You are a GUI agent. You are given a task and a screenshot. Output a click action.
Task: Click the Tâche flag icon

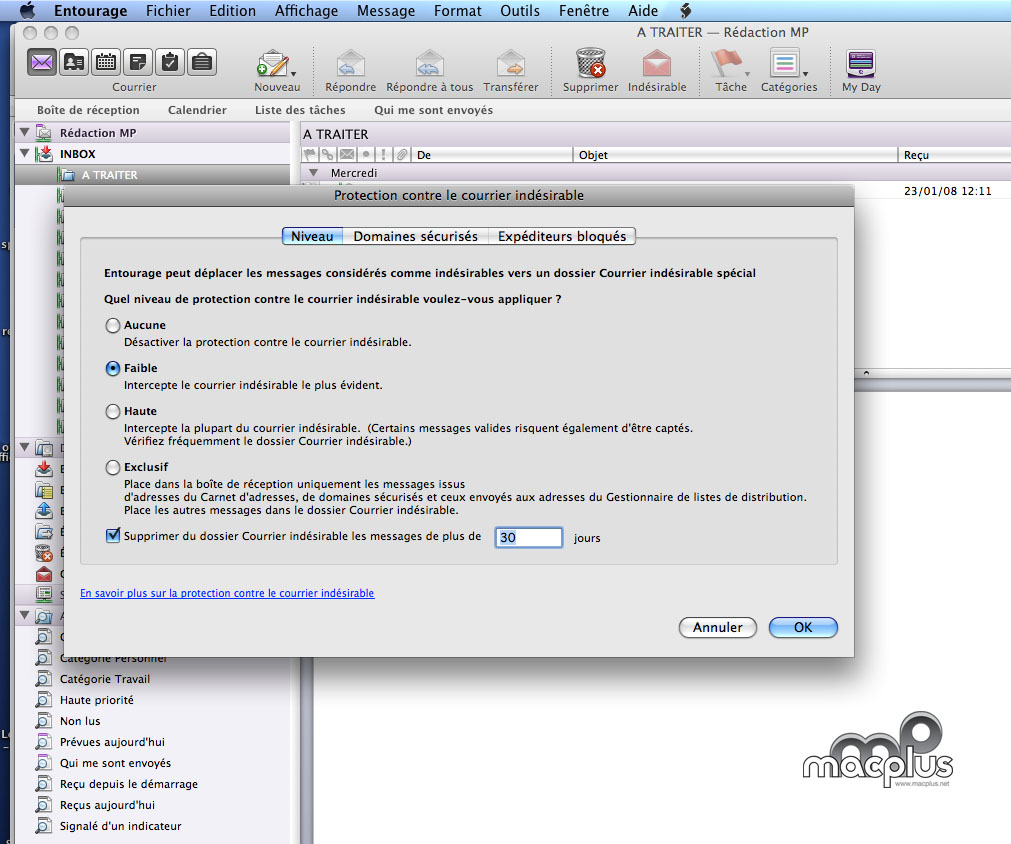pos(726,63)
